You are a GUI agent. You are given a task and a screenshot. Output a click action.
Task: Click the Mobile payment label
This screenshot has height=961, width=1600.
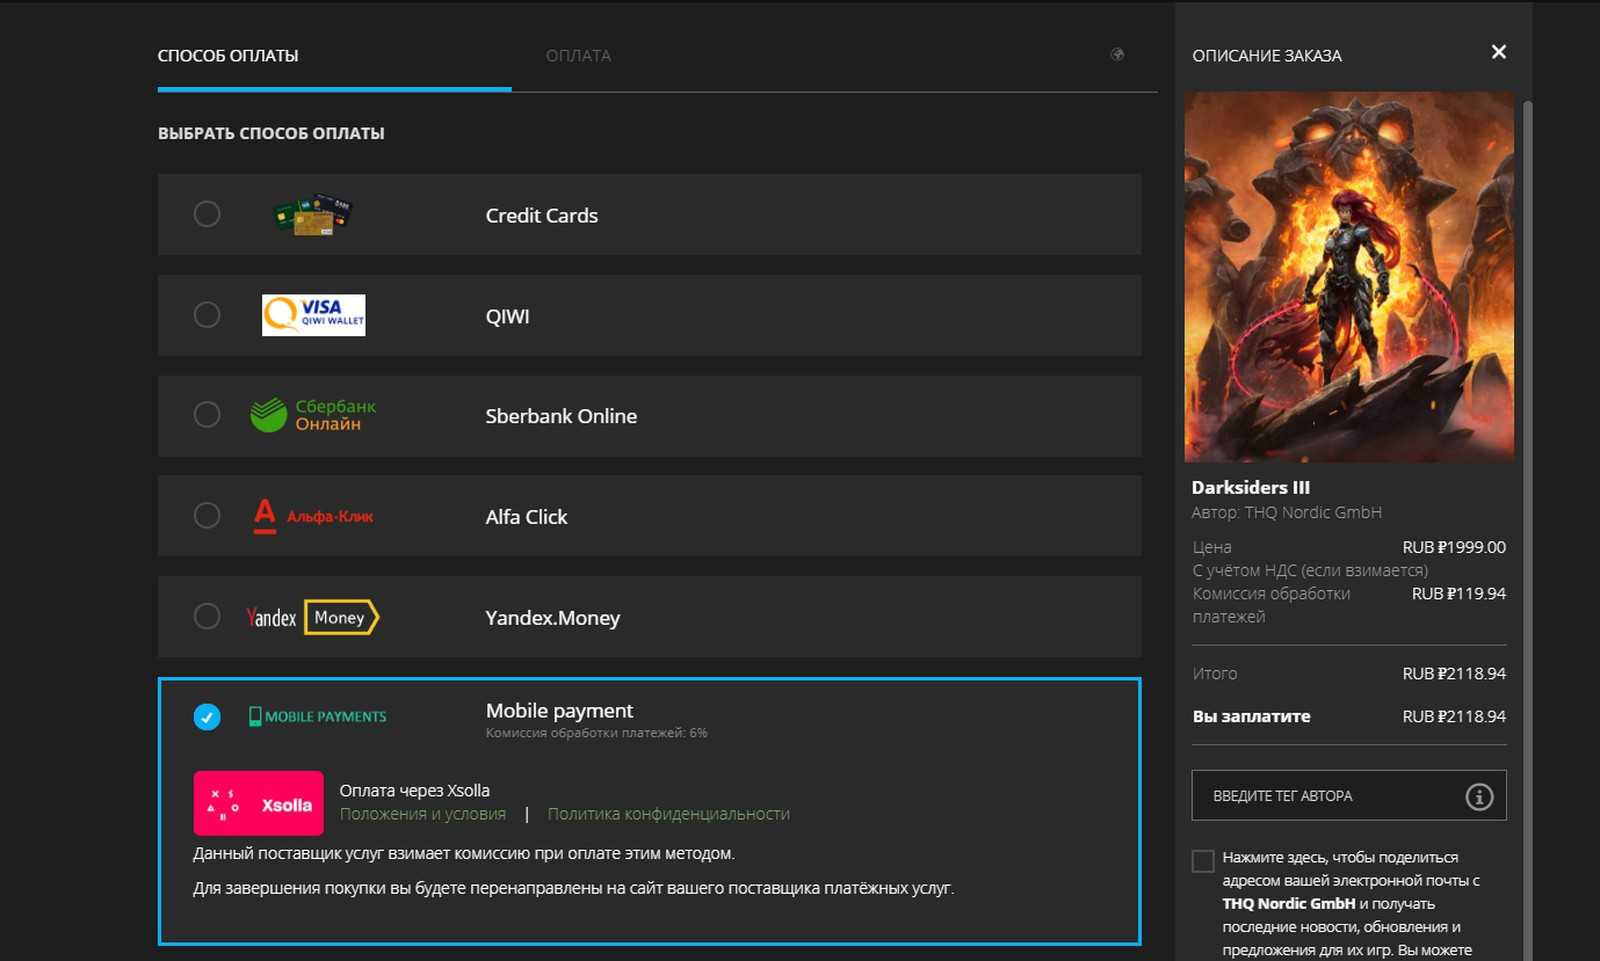point(559,711)
